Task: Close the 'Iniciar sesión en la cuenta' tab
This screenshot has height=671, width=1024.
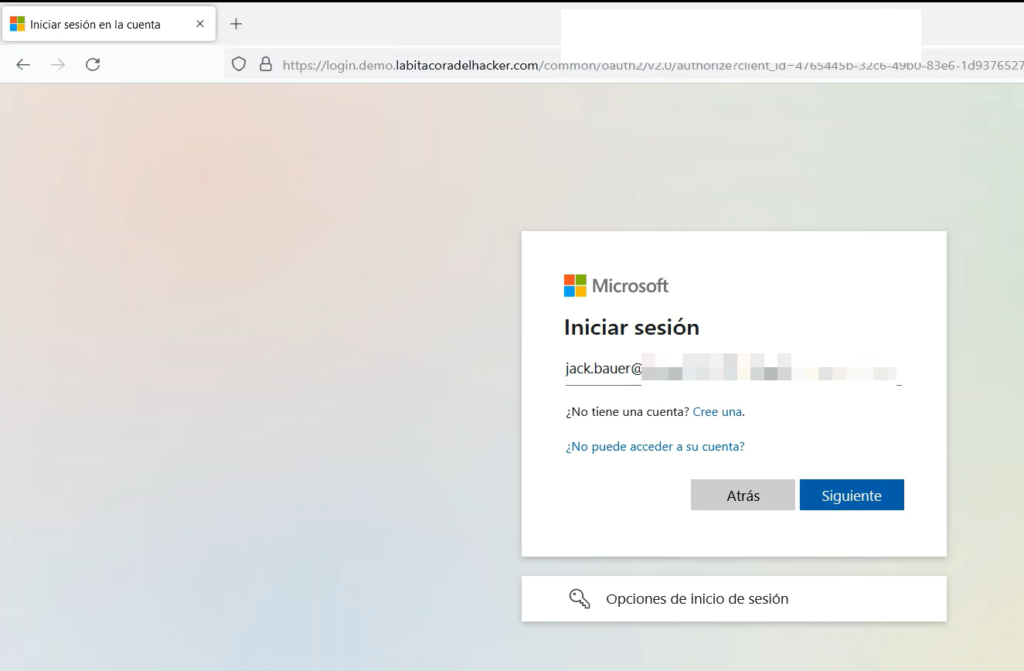Action: click(x=200, y=24)
